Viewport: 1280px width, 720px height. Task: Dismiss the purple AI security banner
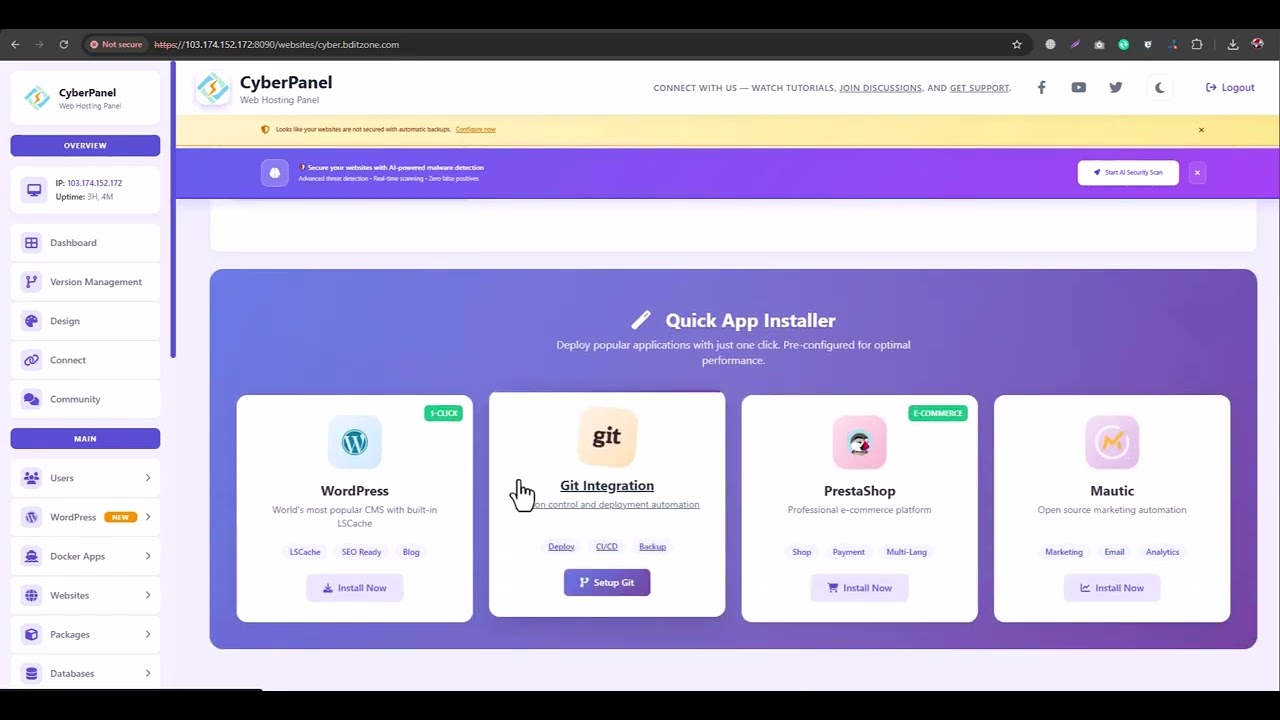[1197, 172]
